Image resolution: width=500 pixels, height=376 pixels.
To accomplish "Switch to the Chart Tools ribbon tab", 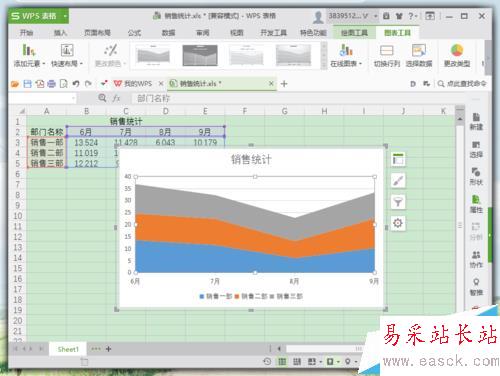I will (397, 33).
